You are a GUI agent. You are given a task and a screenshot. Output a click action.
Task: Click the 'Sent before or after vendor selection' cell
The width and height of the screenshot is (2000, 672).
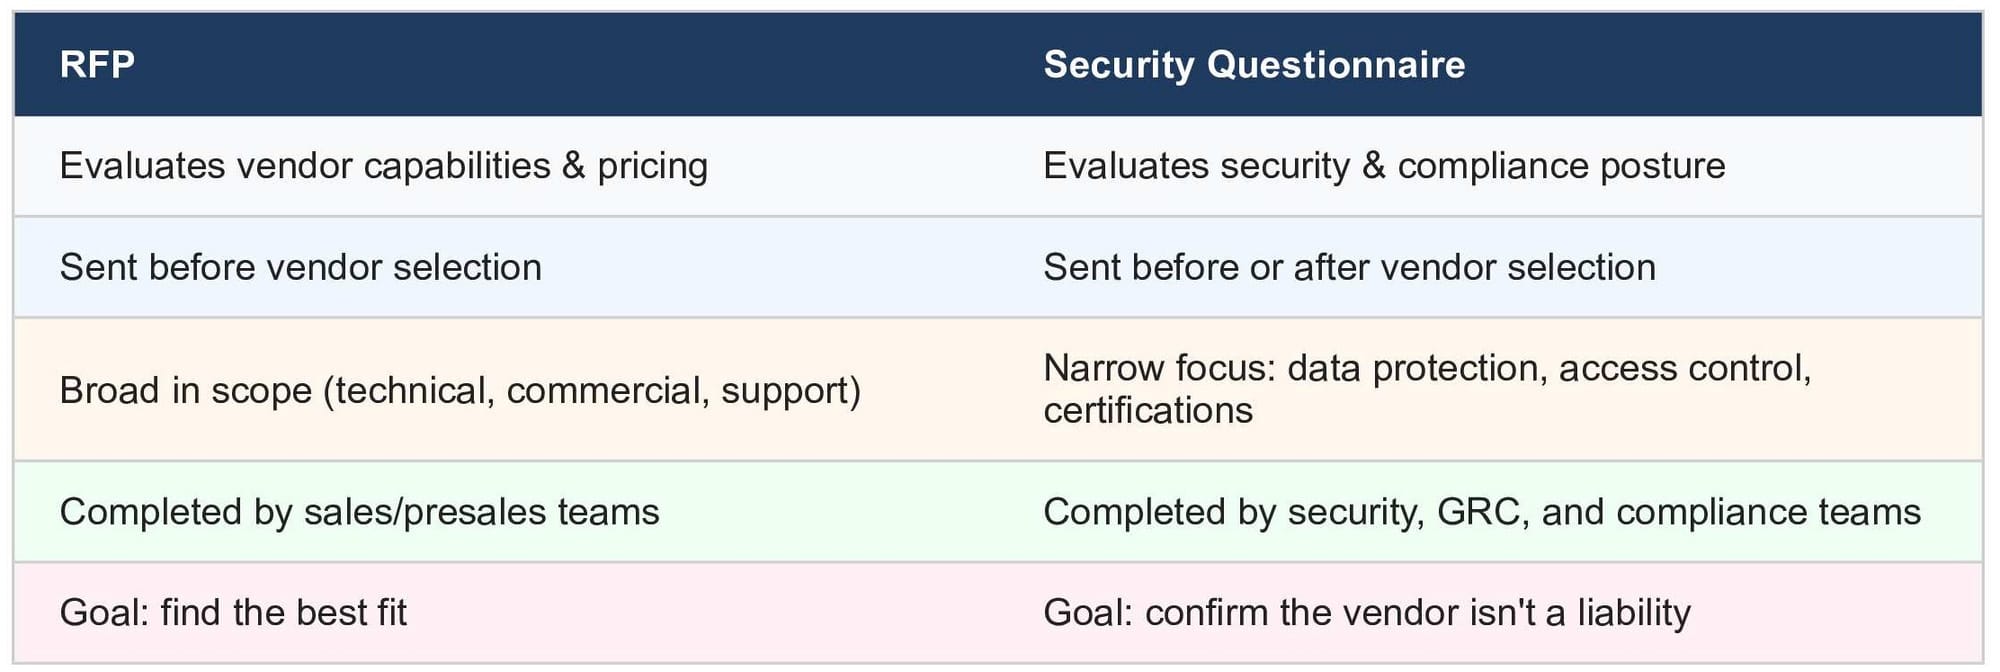click(1349, 268)
